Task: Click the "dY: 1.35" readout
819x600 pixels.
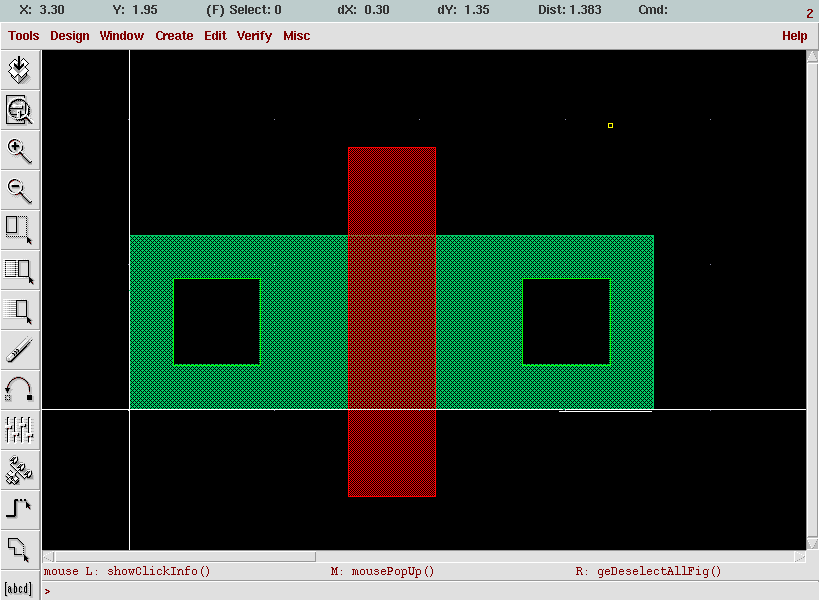Action: (x=464, y=10)
